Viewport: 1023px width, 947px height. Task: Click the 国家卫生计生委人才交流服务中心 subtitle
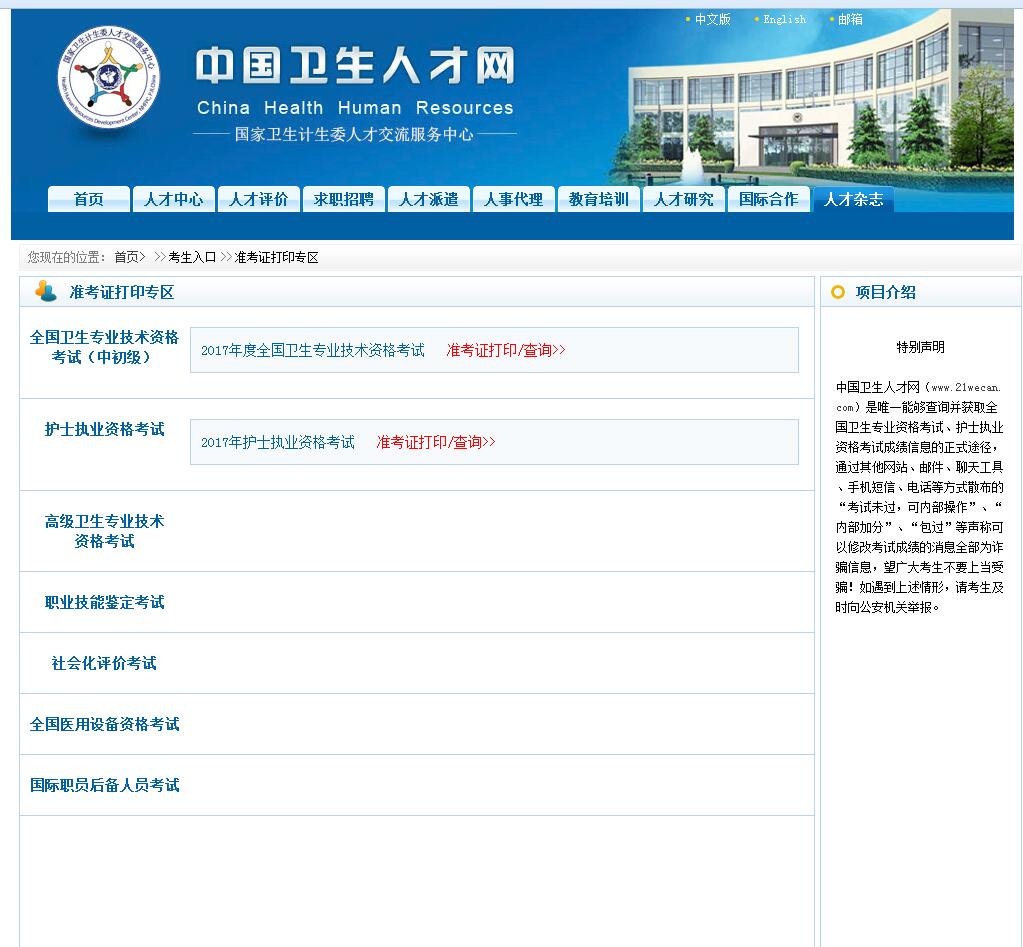point(354,134)
